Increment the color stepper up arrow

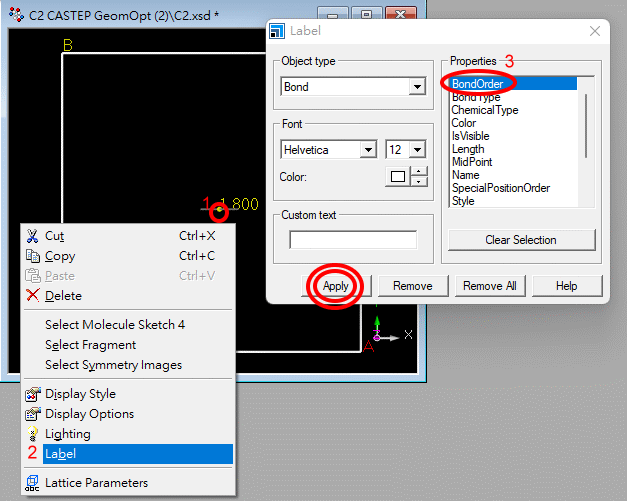419,172
